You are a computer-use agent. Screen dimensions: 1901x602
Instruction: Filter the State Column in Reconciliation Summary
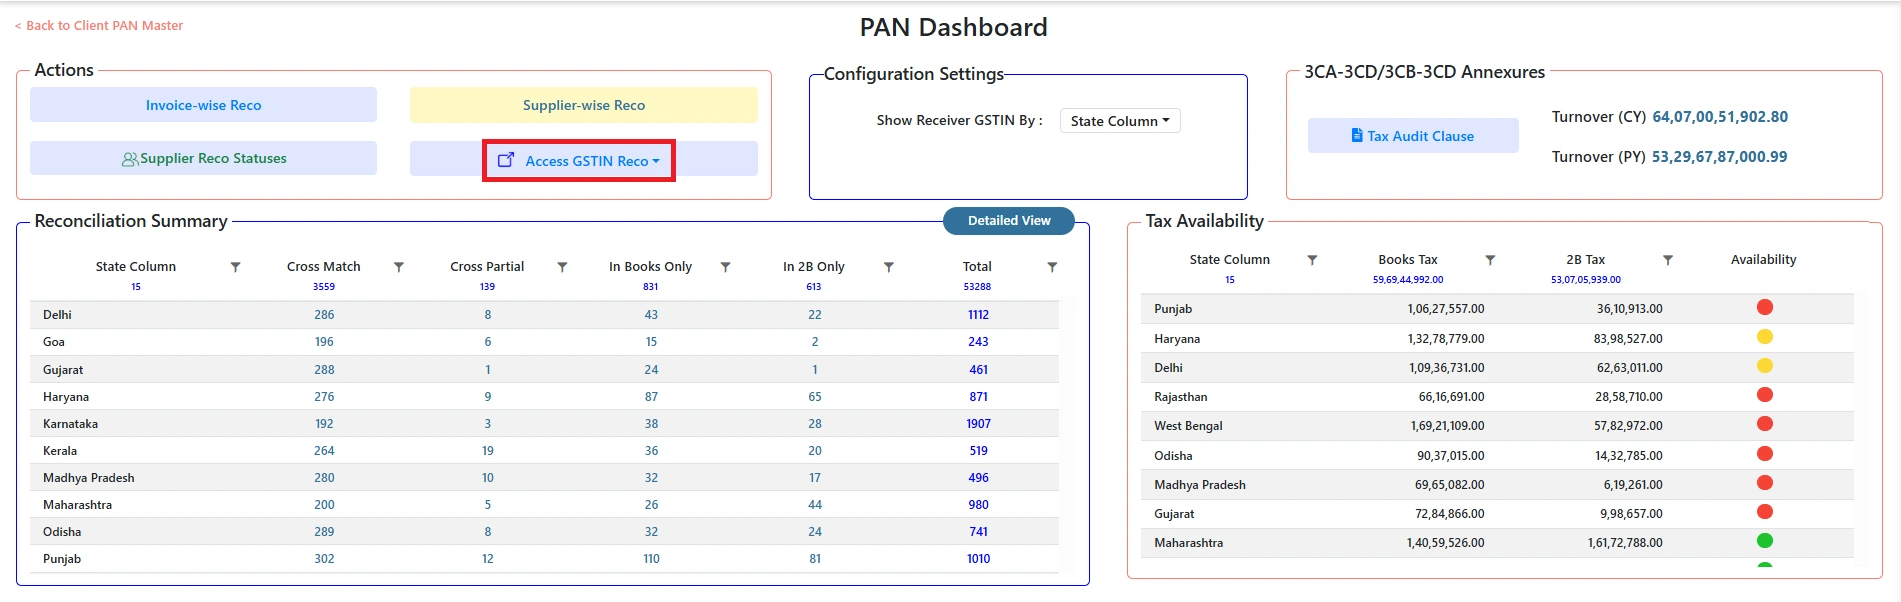pyautogui.click(x=236, y=267)
